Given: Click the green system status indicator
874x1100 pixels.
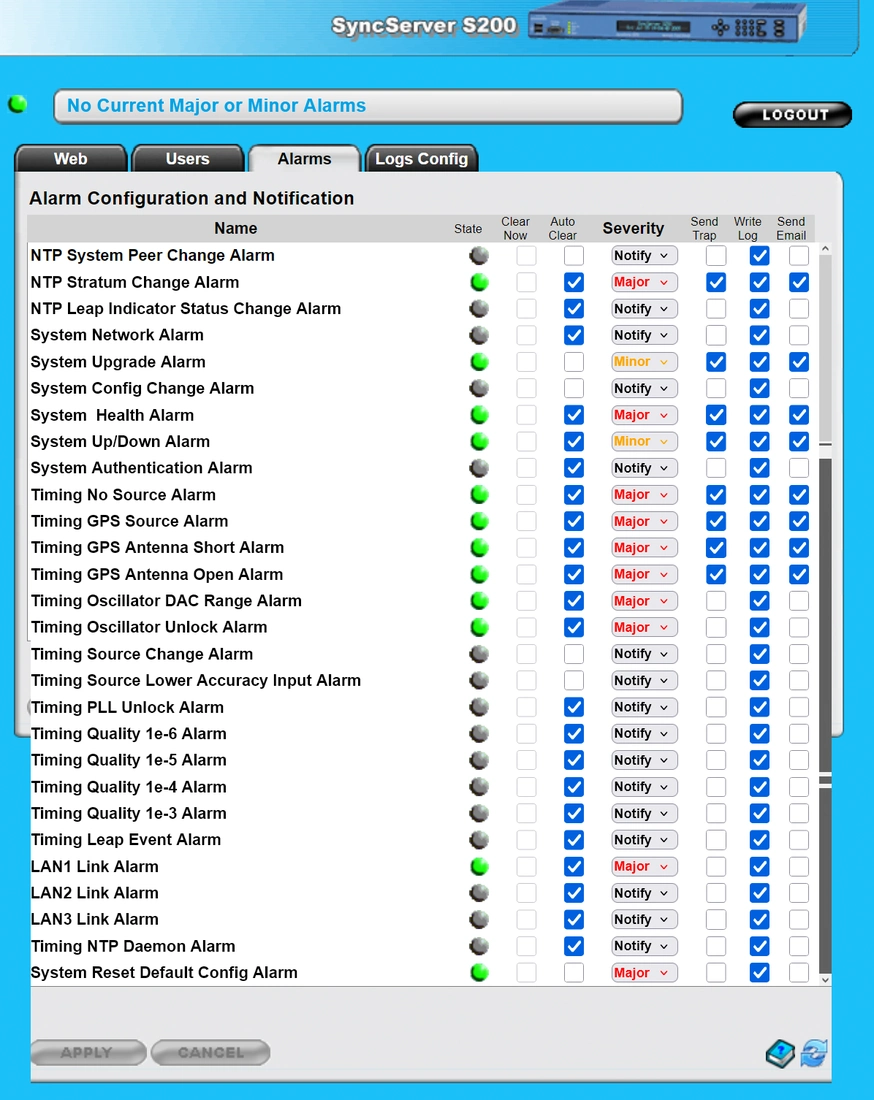Looking at the screenshot, I should click(18, 105).
